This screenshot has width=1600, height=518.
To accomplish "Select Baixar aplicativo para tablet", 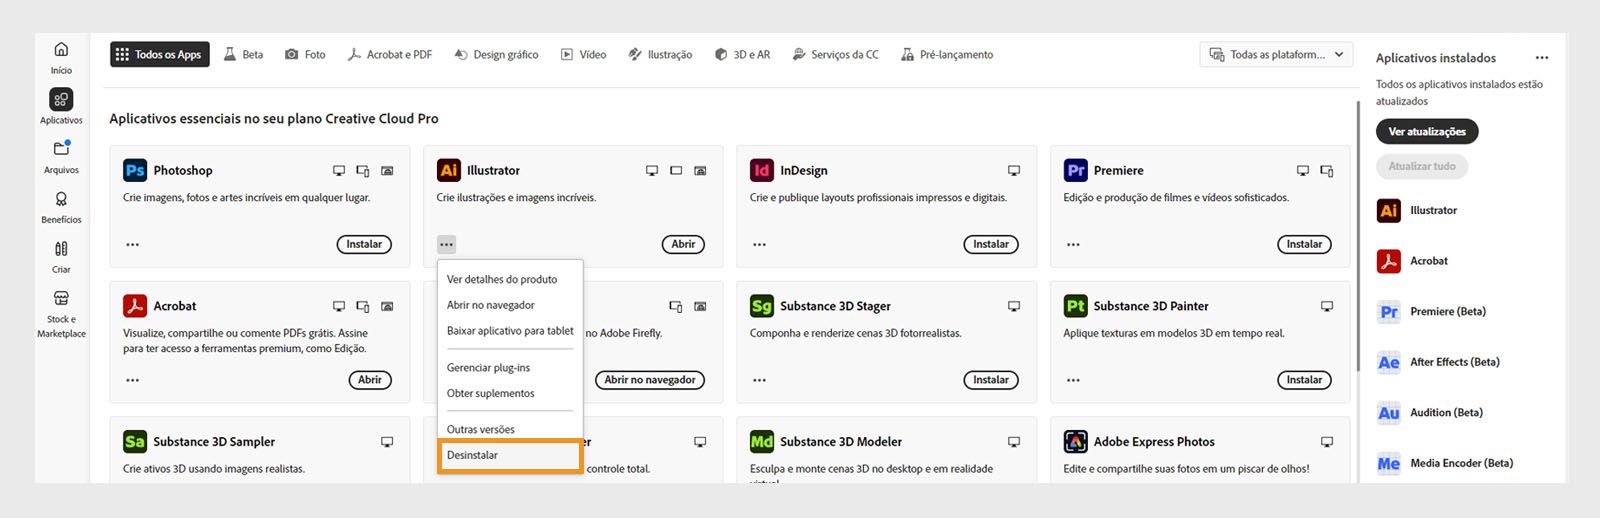I will [510, 331].
